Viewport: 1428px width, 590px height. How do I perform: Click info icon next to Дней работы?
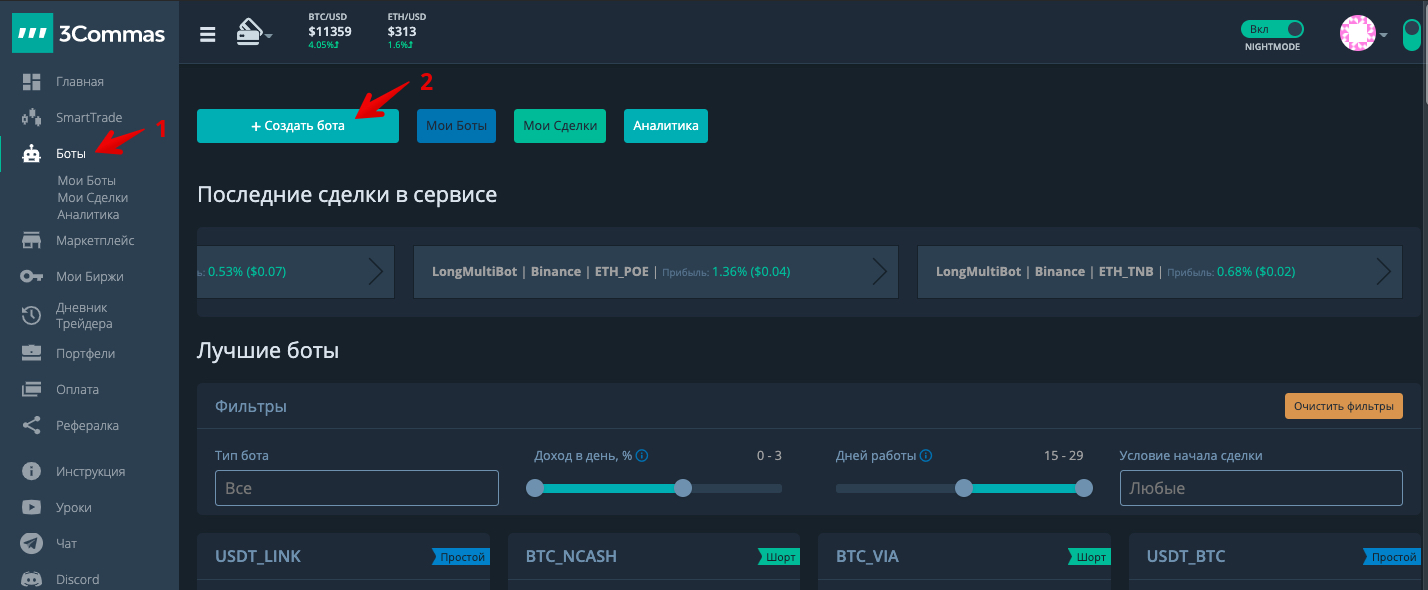coord(926,456)
